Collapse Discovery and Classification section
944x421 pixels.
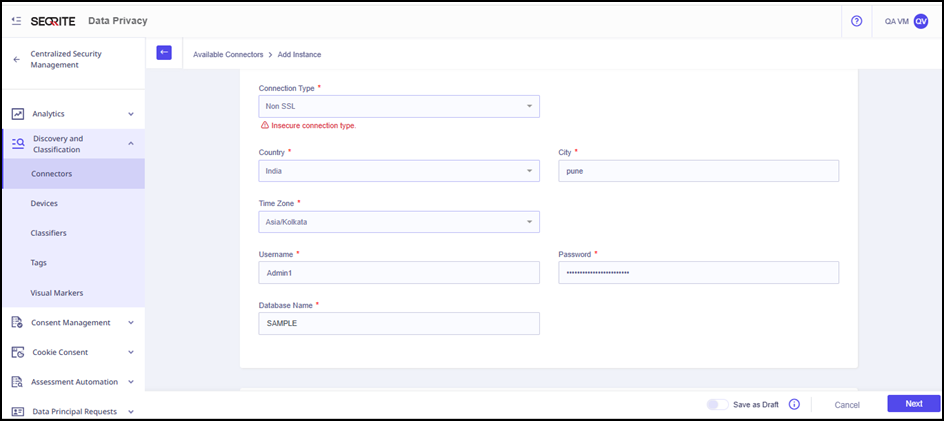pos(130,144)
